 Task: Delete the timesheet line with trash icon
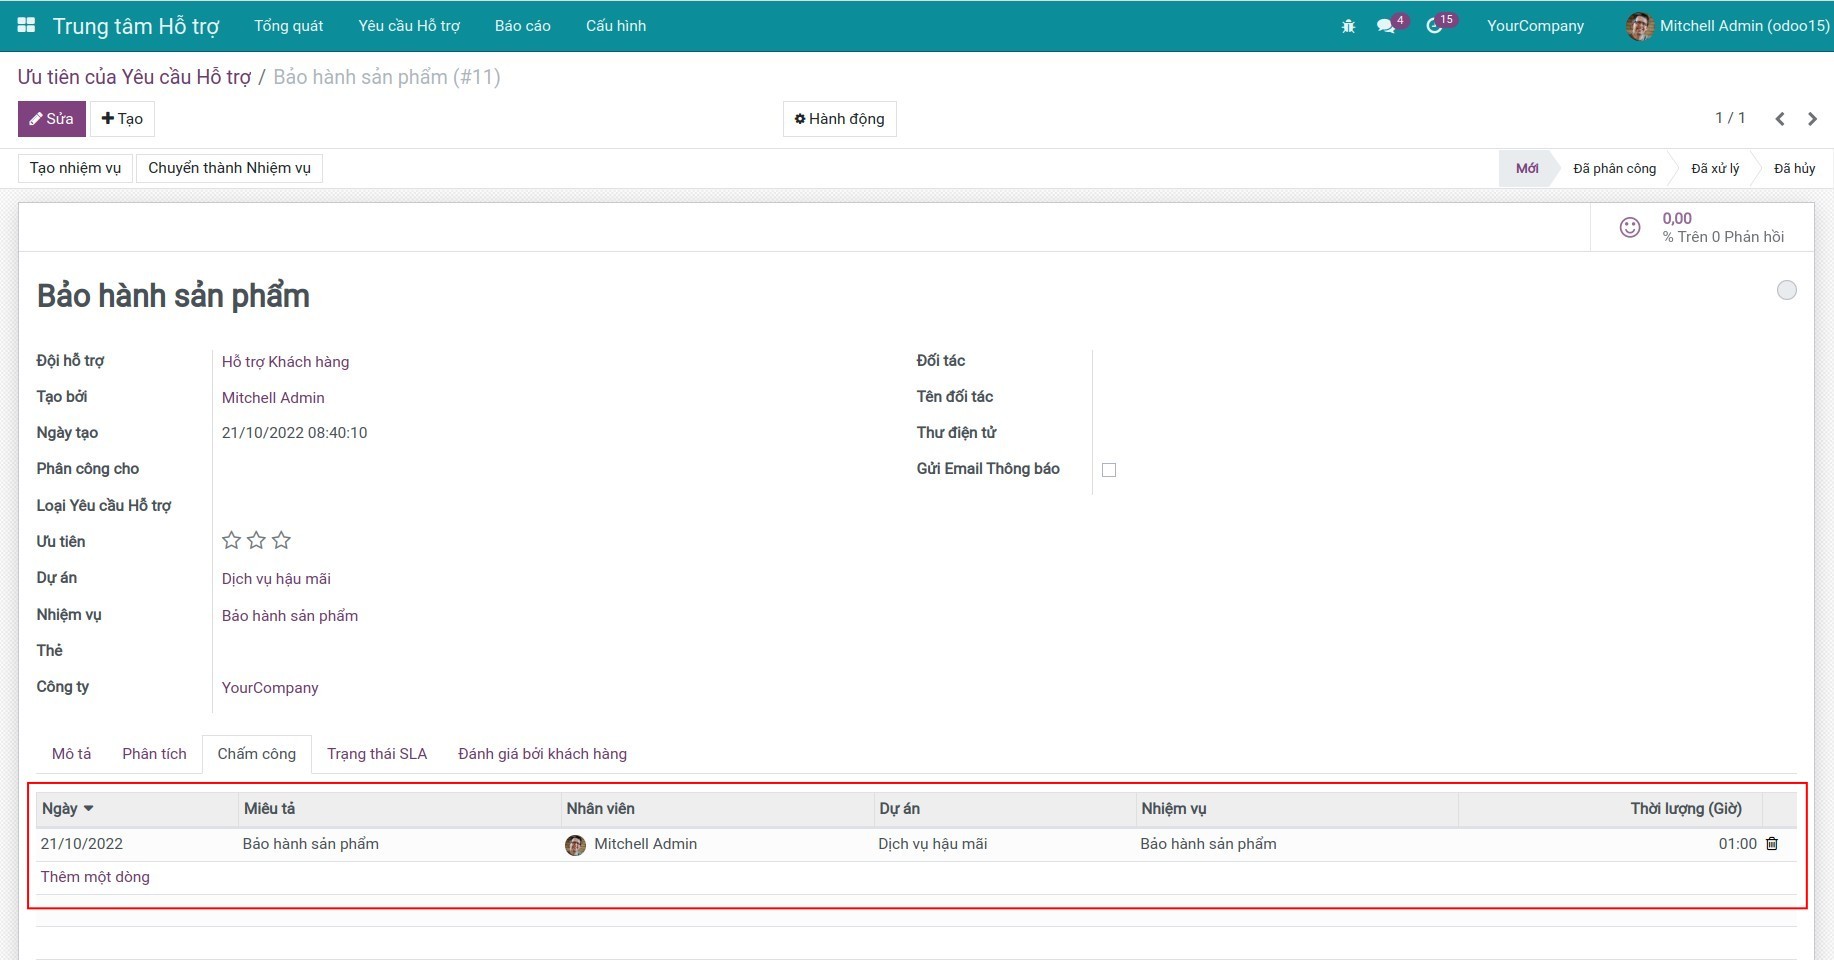pos(1772,844)
